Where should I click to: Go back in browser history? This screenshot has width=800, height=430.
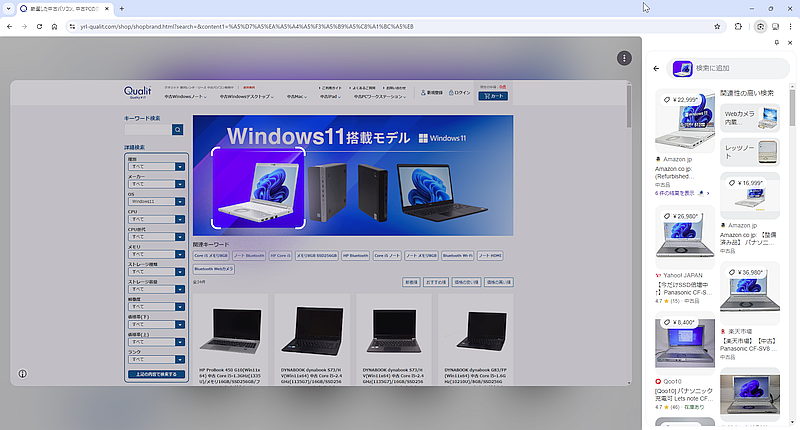point(9,27)
